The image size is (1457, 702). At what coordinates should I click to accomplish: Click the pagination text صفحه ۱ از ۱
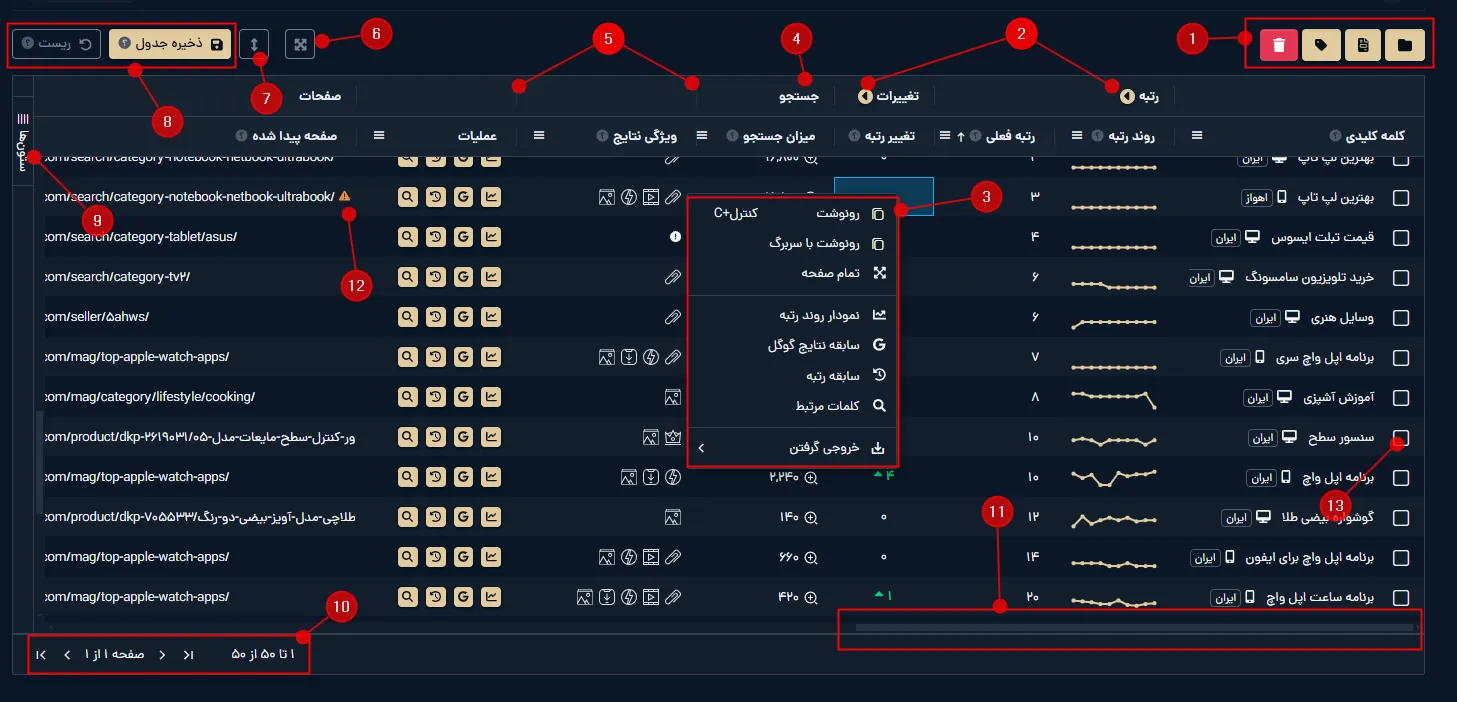pyautogui.click(x=114, y=654)
